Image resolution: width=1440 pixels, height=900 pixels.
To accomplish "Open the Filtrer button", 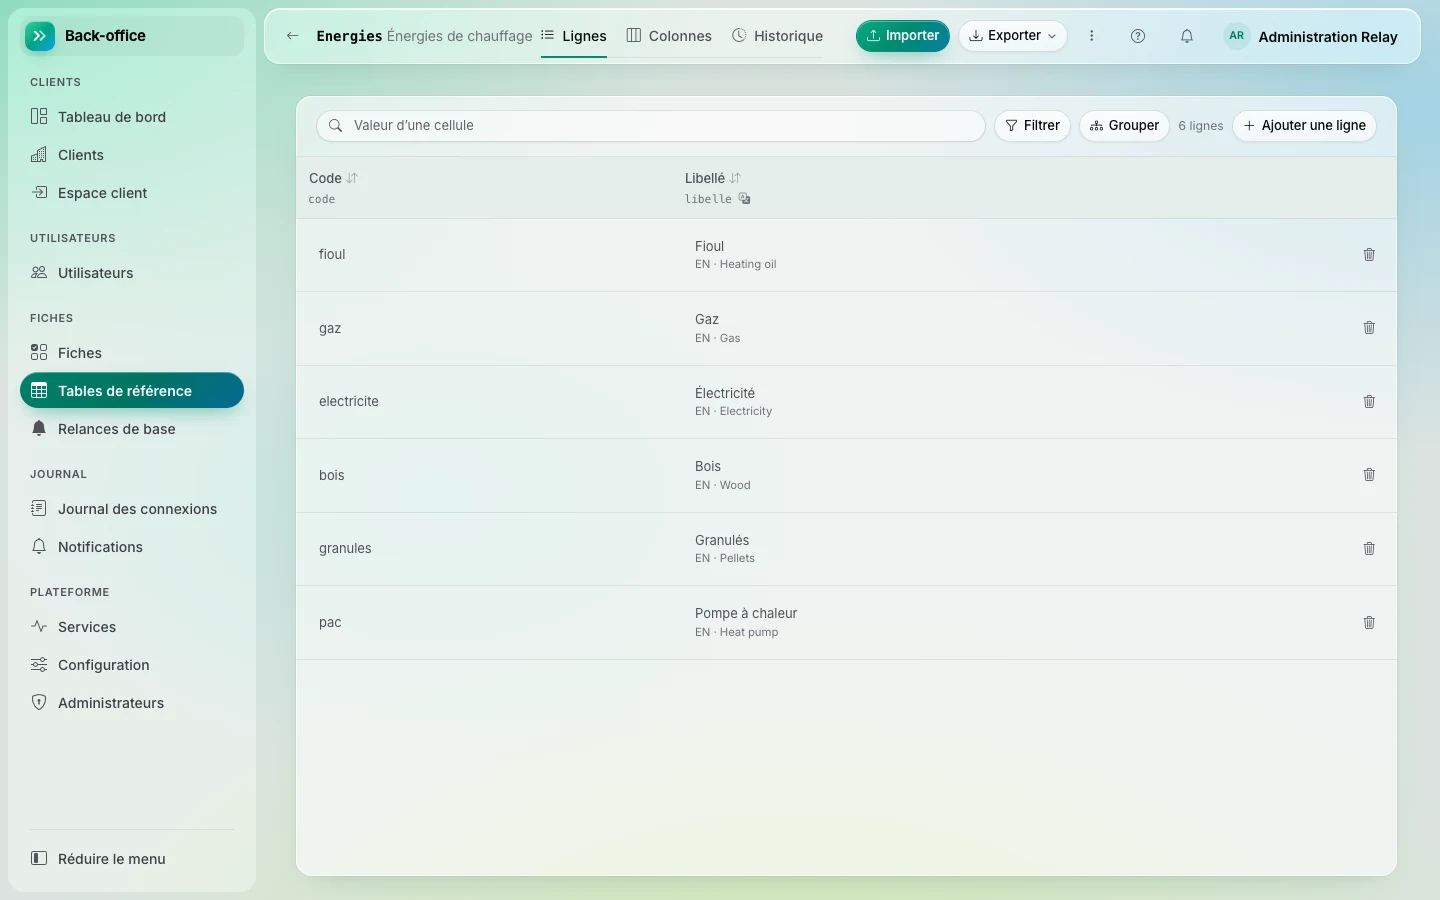I will click(x=1032, y=126).
